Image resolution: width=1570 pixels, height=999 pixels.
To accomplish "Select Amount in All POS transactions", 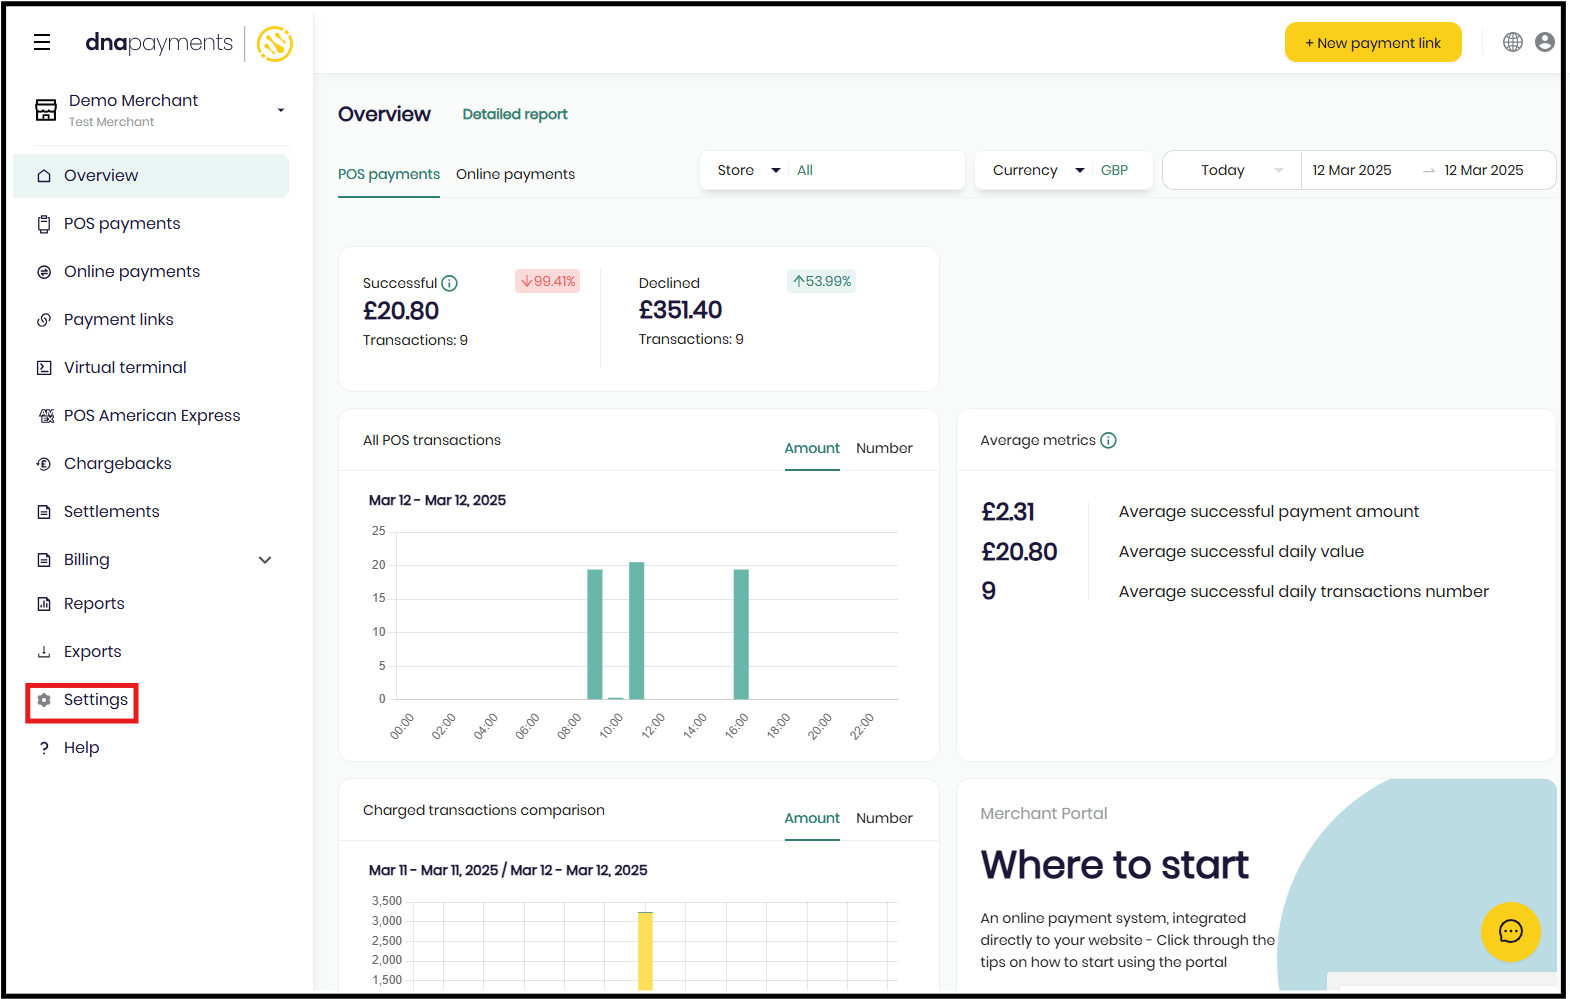I will click(812, 448).
